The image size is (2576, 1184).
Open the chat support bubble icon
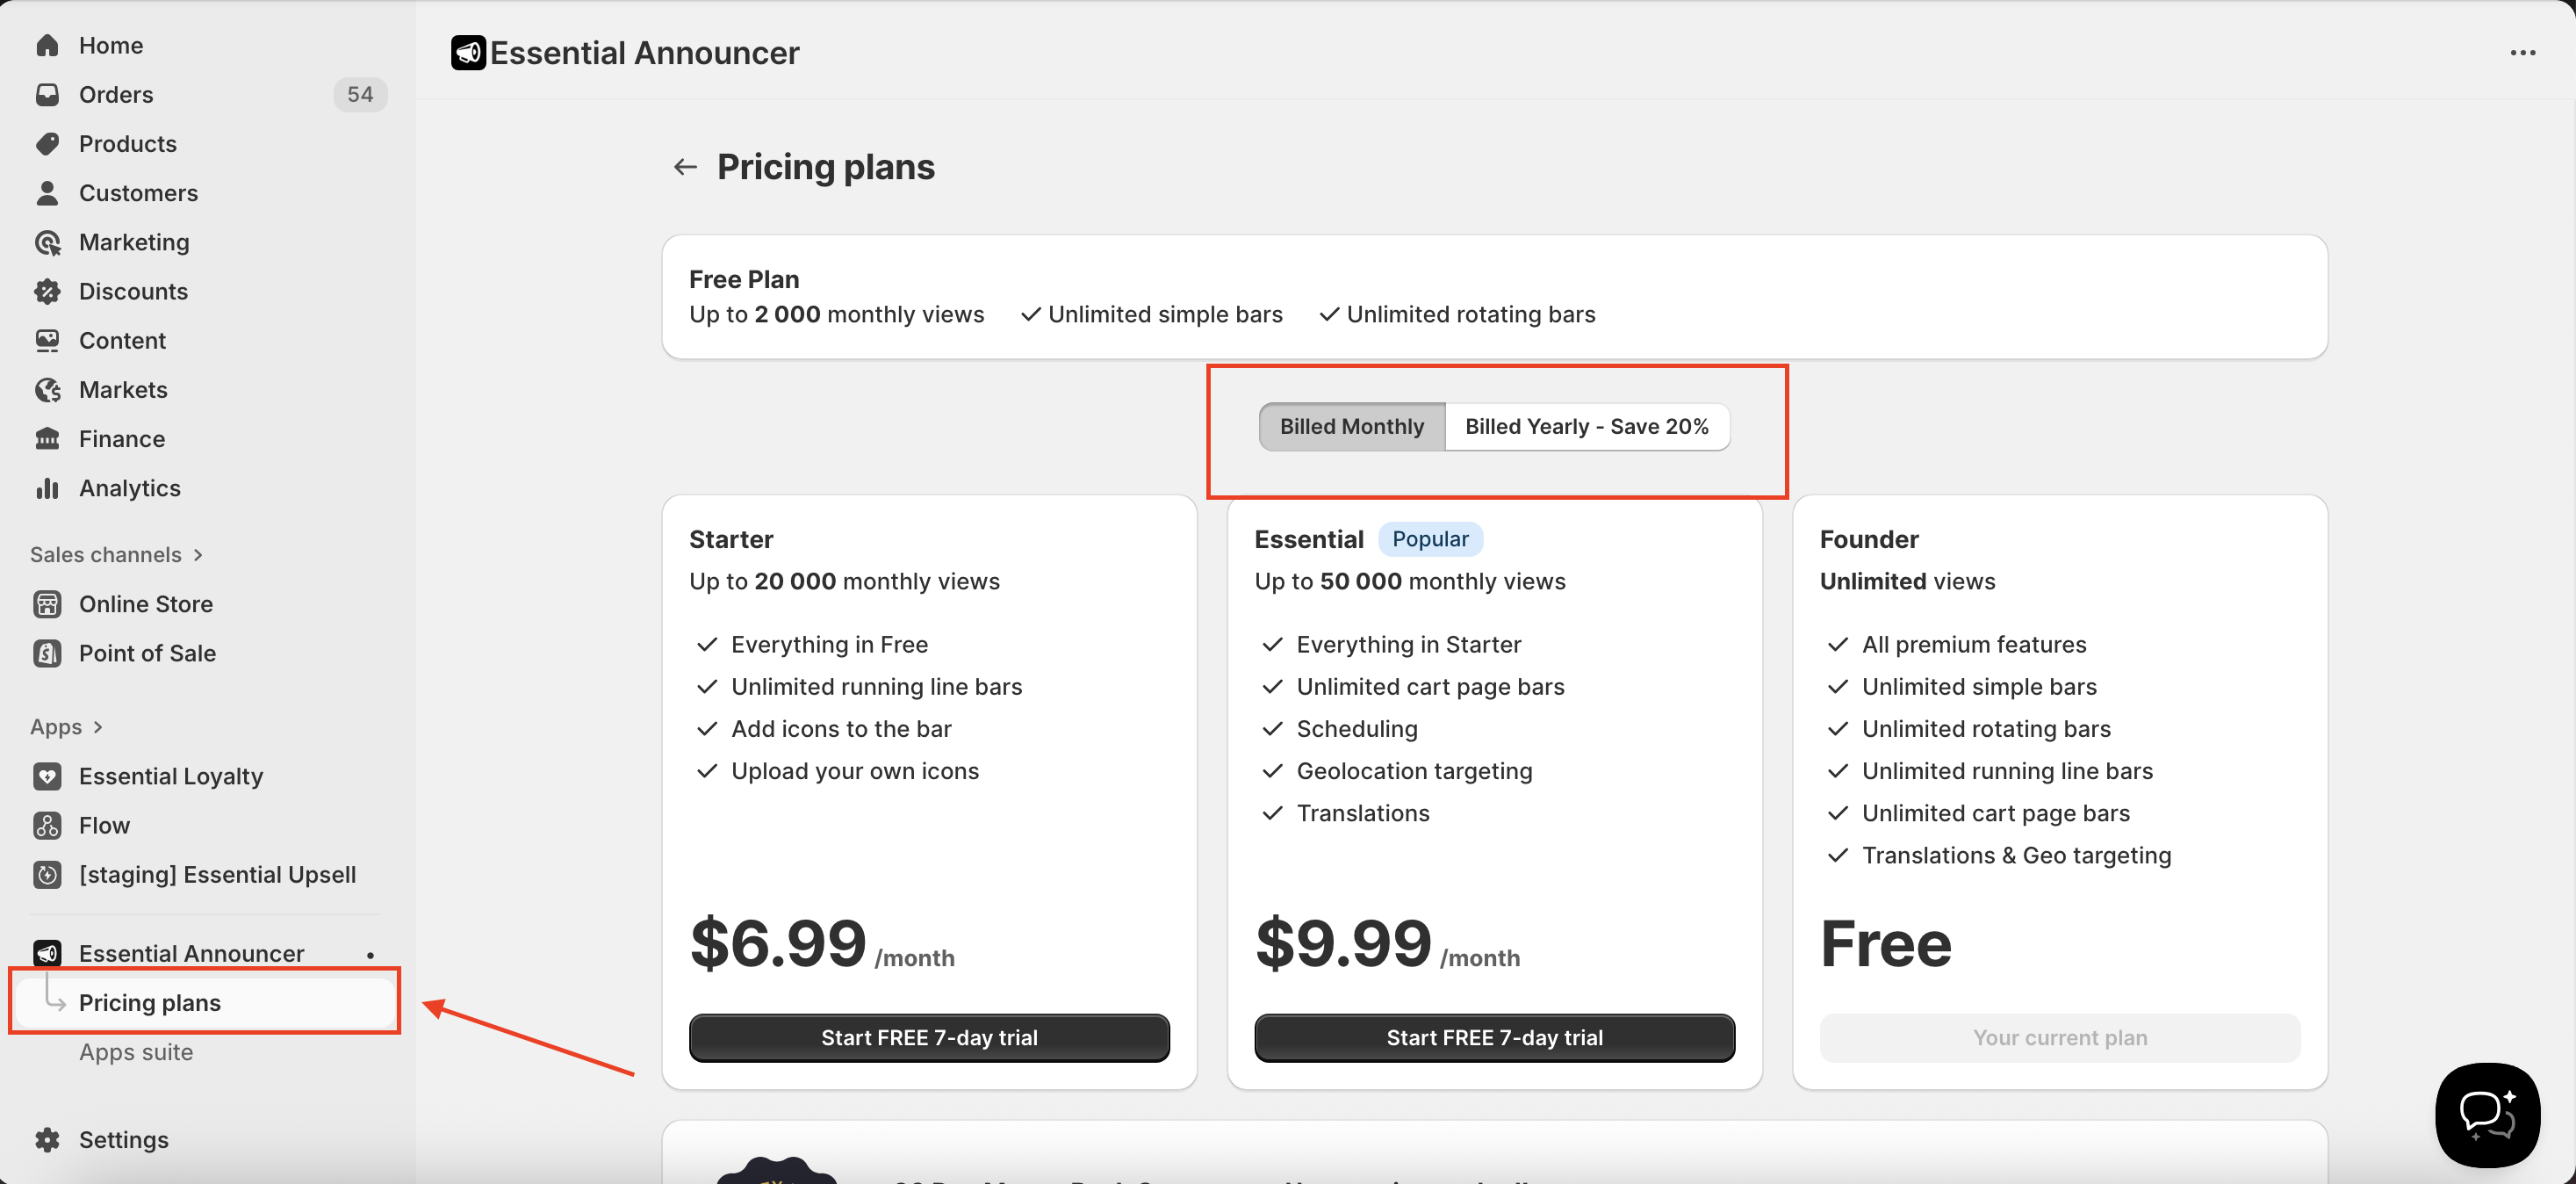point(2487,1114)
